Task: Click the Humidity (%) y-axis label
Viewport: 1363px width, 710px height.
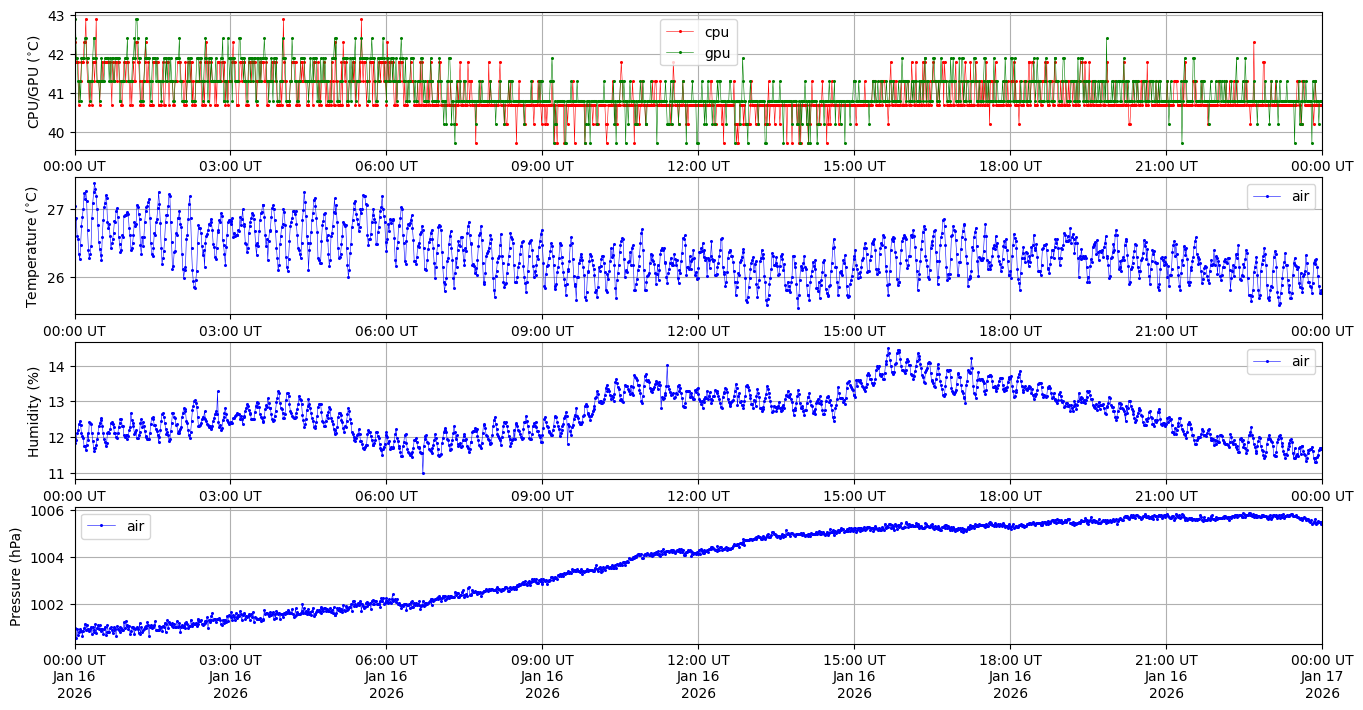Action: pos(34,411)
